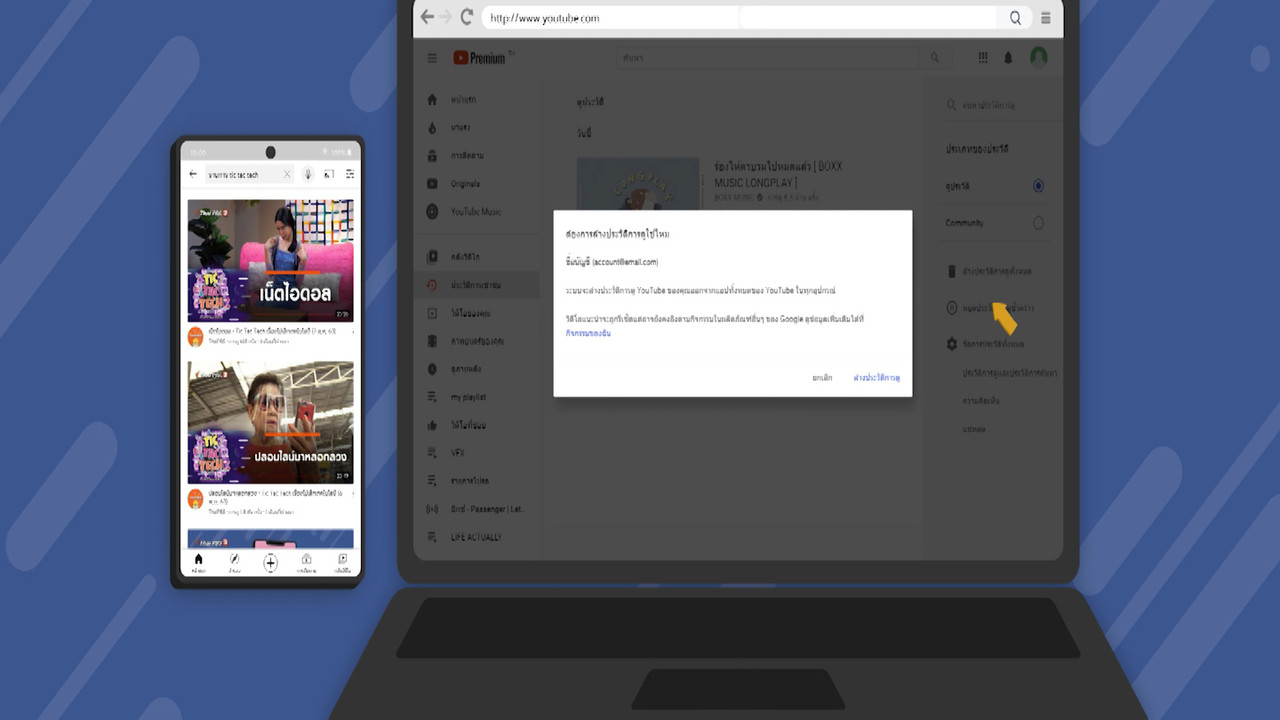Click the blue activity link in the dialog
This screenshot has height=720, width=1280.
click(588, 333)
